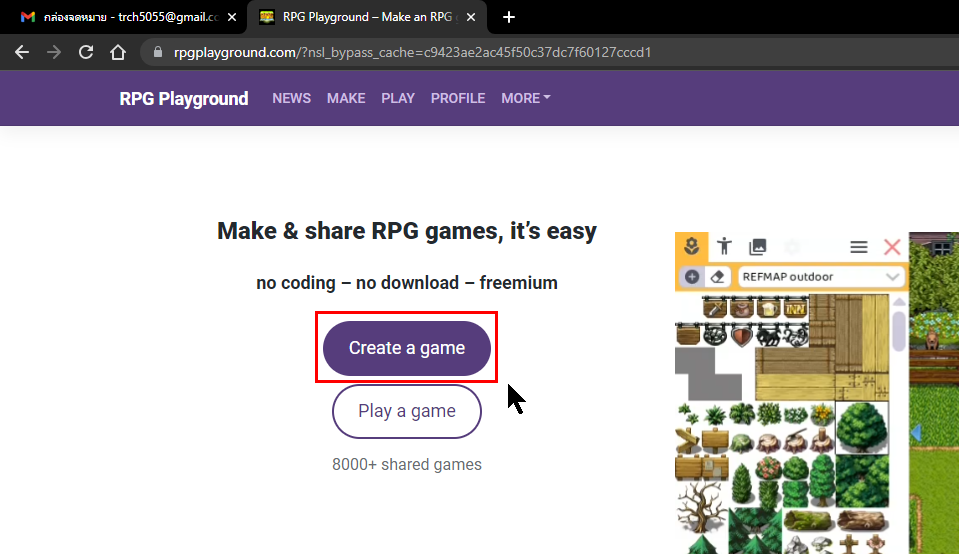Pick the beer mug sign tile
The width and height of the screenshot is (959, 554).
coord(768,308)
